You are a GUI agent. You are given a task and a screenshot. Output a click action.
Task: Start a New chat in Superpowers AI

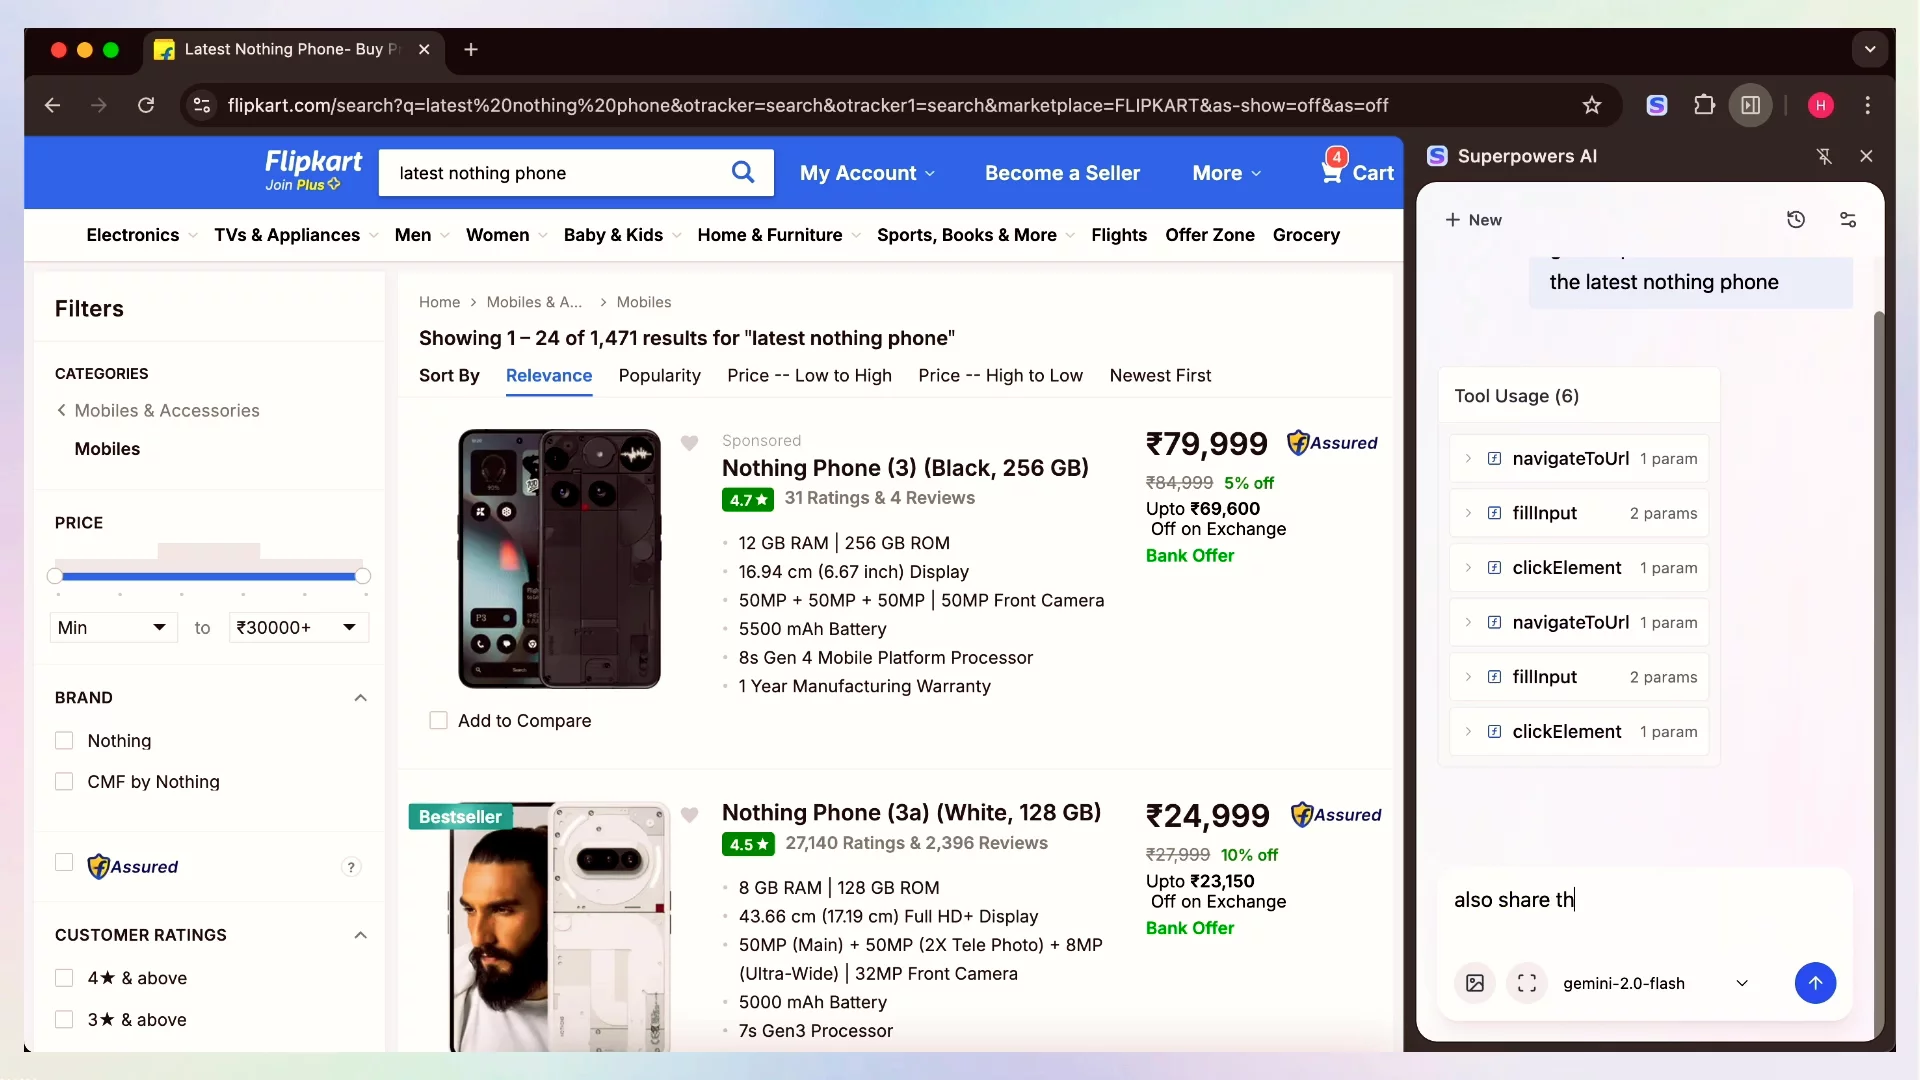coord(1473,220)
